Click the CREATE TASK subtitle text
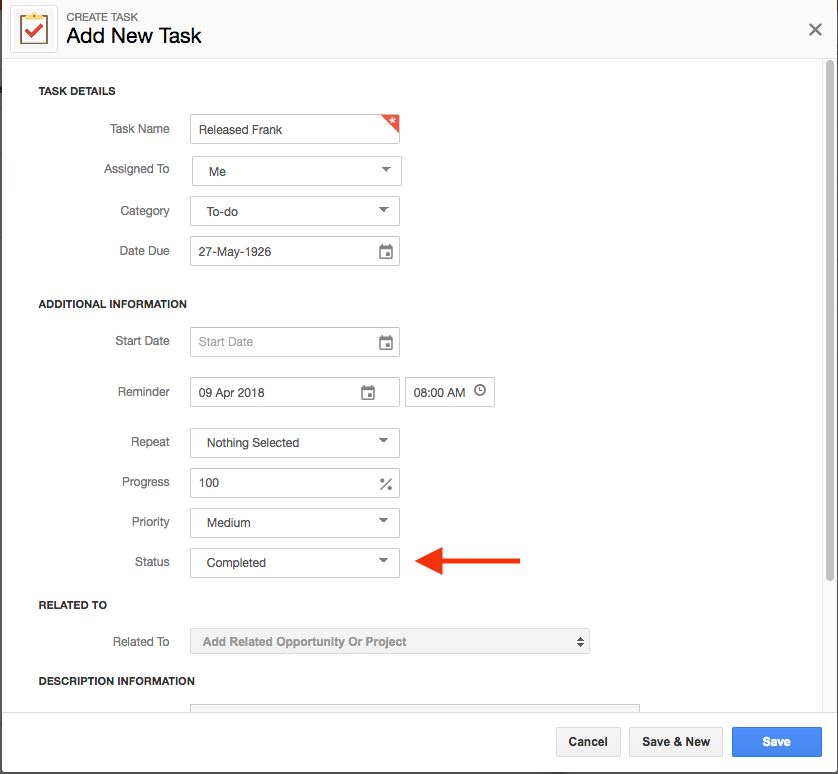The width and height of the screenshot is (838, 774). click(102, 17)
